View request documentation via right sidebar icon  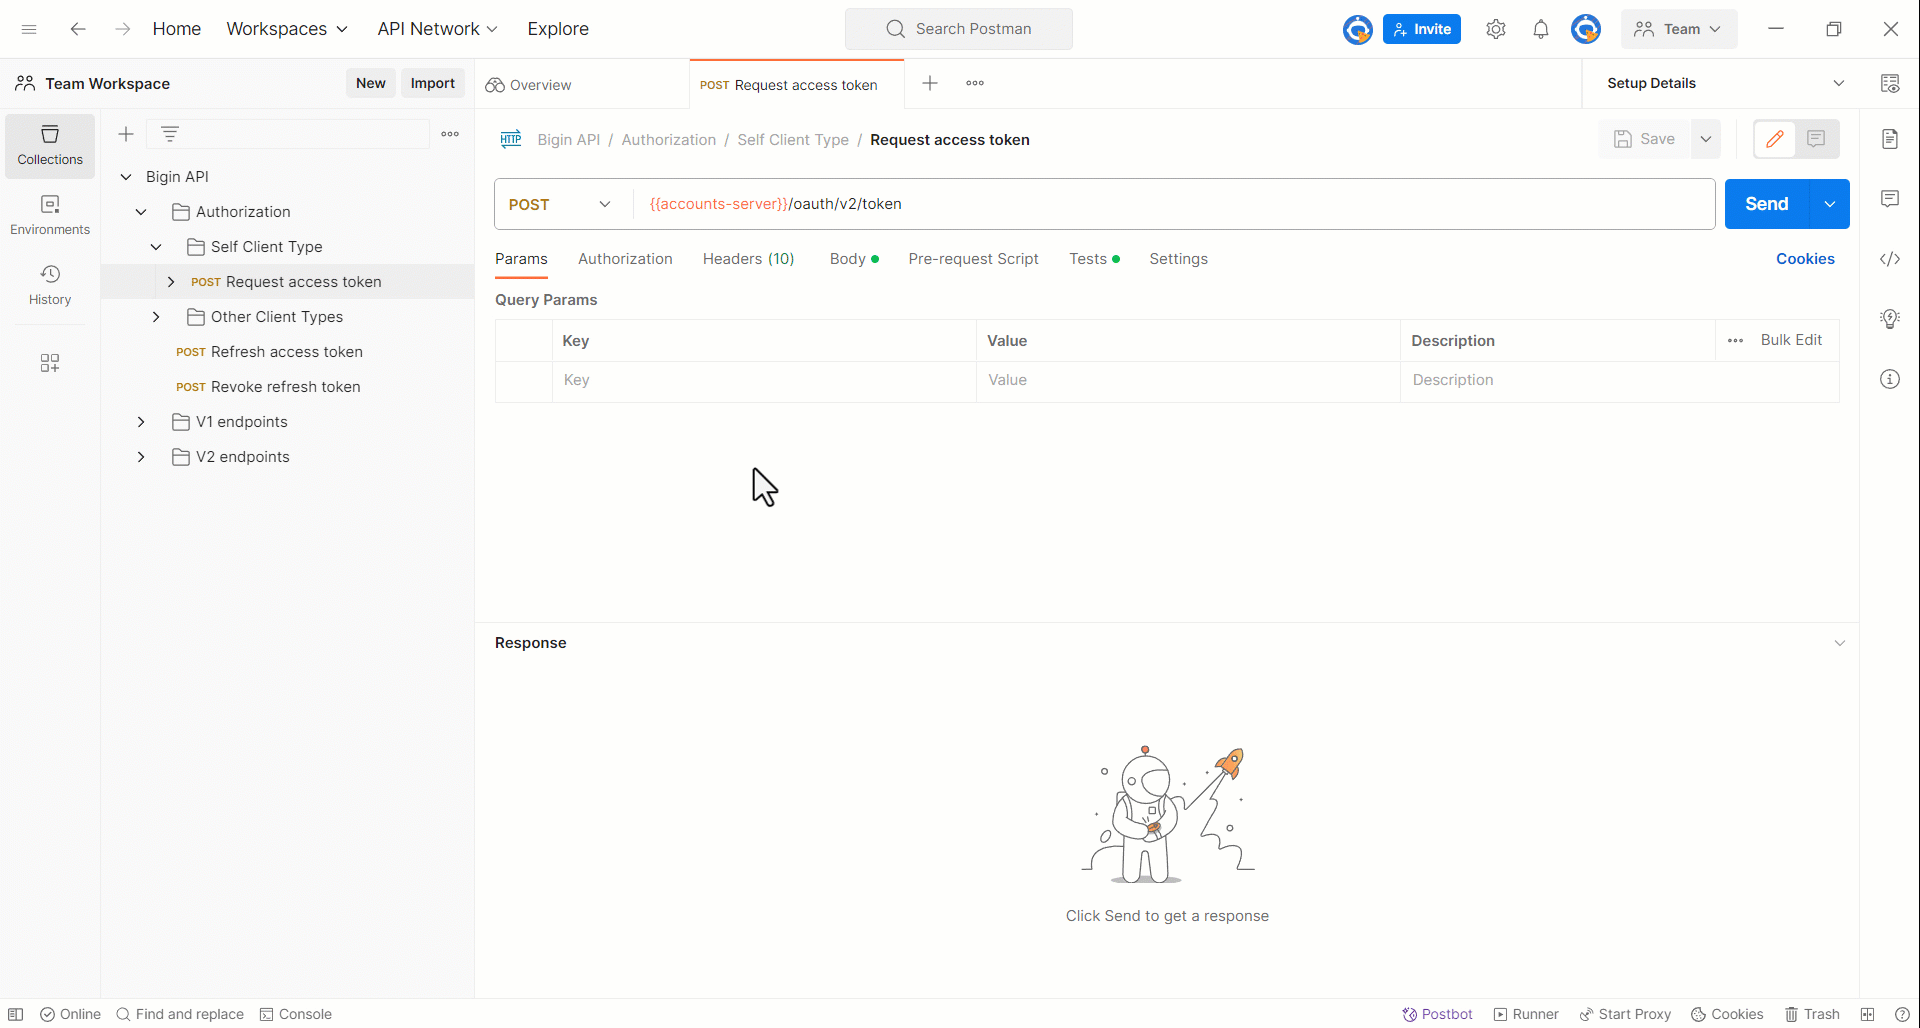1890,139
